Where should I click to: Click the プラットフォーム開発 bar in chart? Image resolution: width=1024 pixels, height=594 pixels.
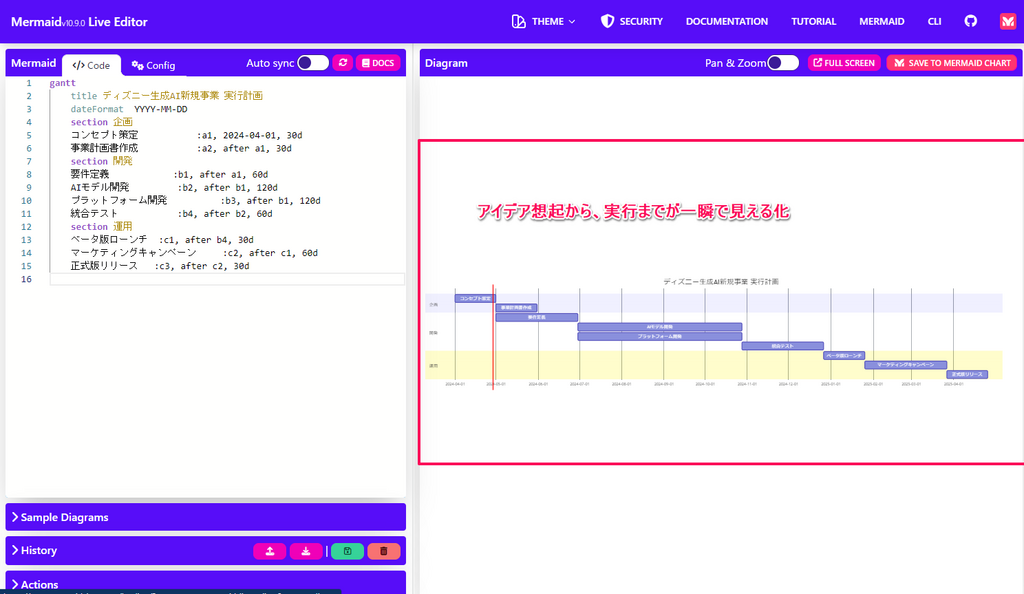[x=660, y=337]
